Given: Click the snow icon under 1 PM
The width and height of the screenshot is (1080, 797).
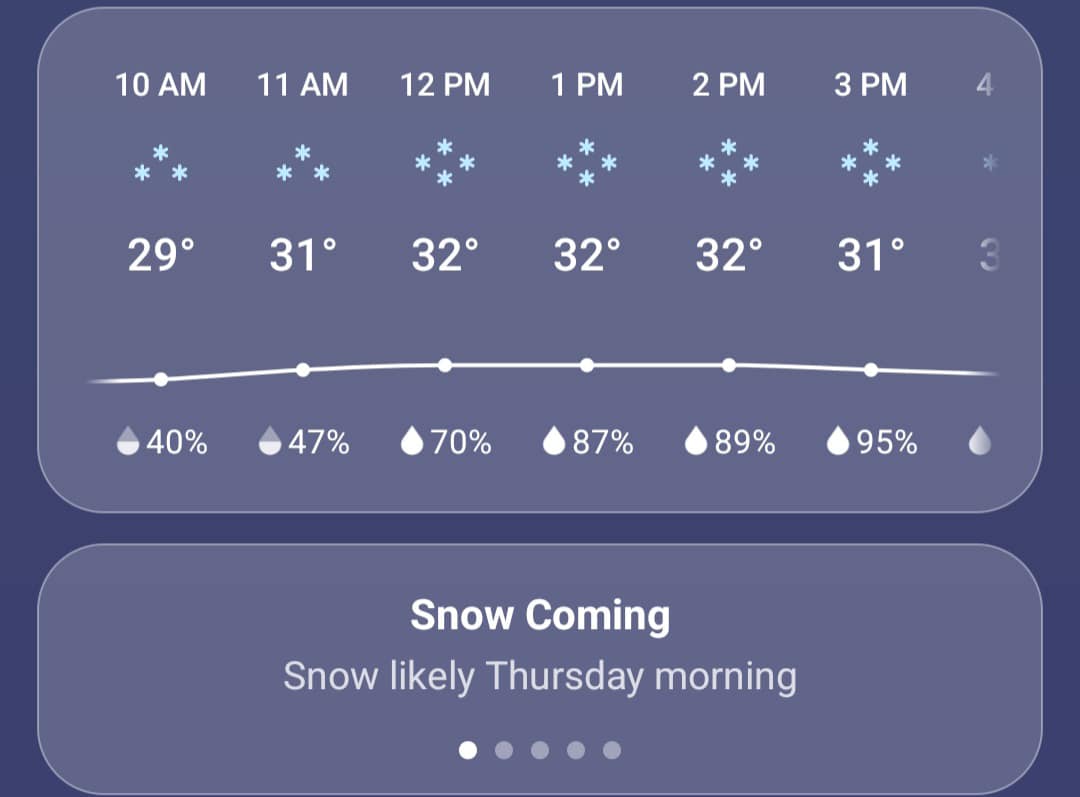Looking at the screenshot, I should tap(587, 163).
